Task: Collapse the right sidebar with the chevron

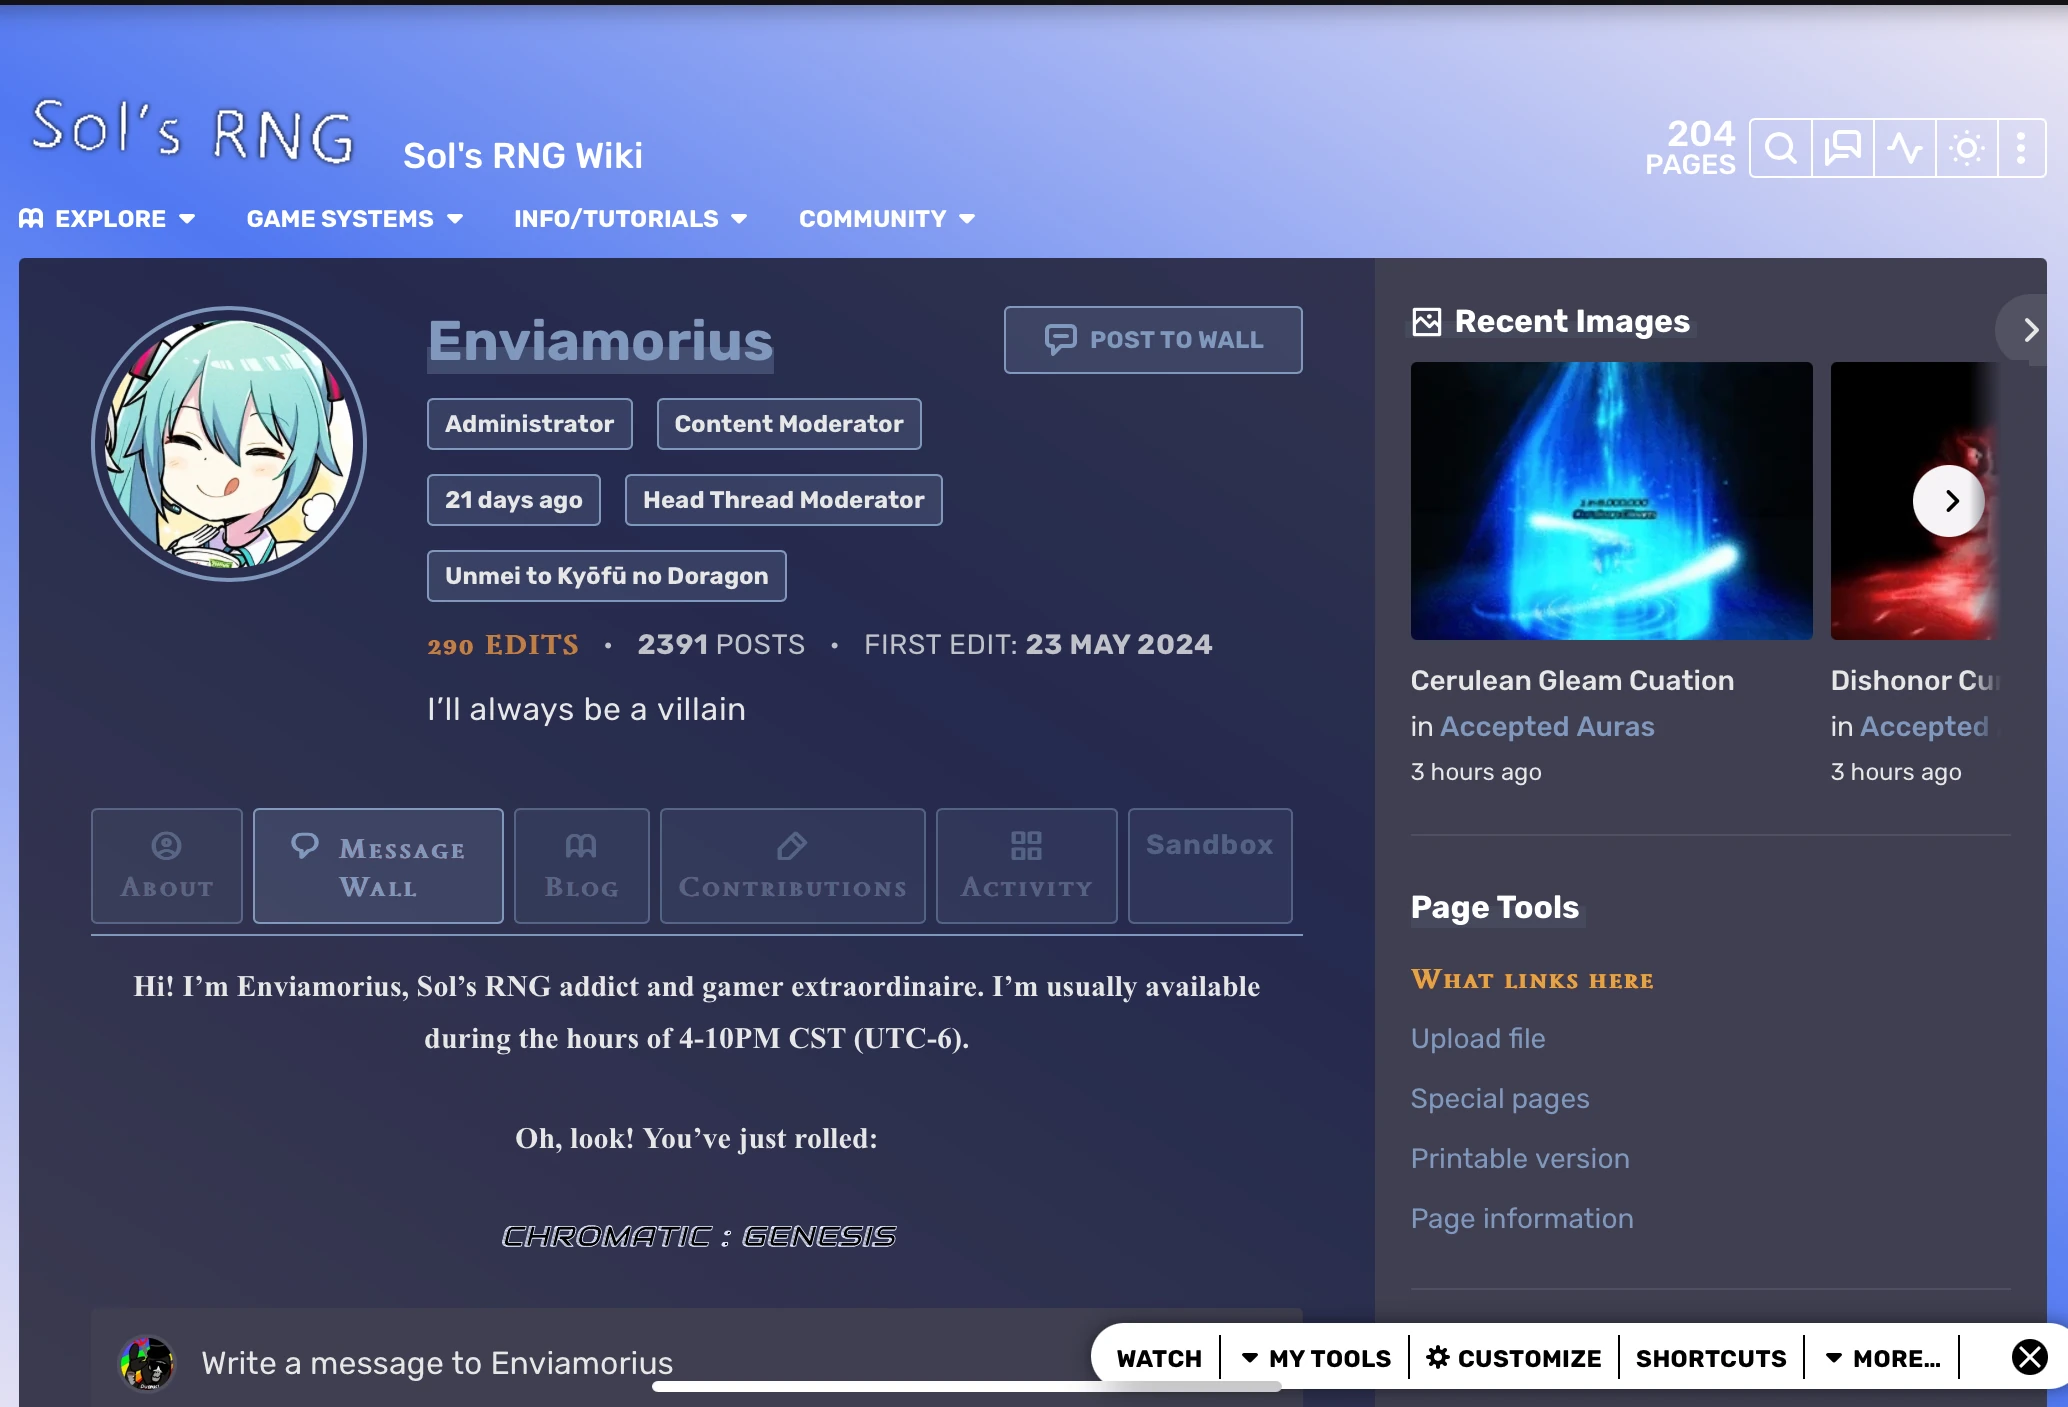Action: pos(2030,330)
